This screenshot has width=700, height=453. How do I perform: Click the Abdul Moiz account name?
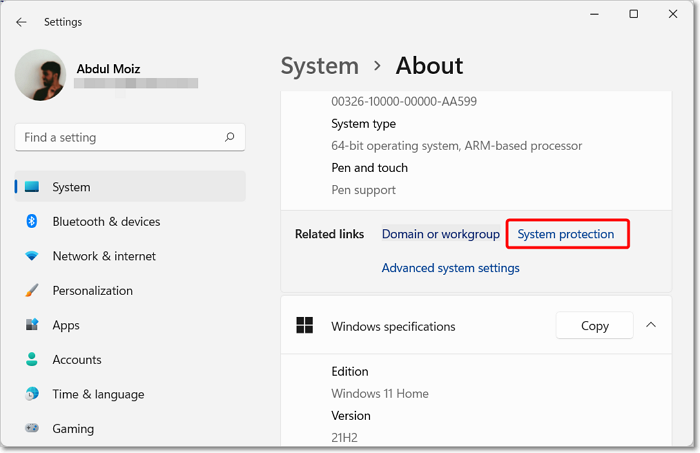108,69
